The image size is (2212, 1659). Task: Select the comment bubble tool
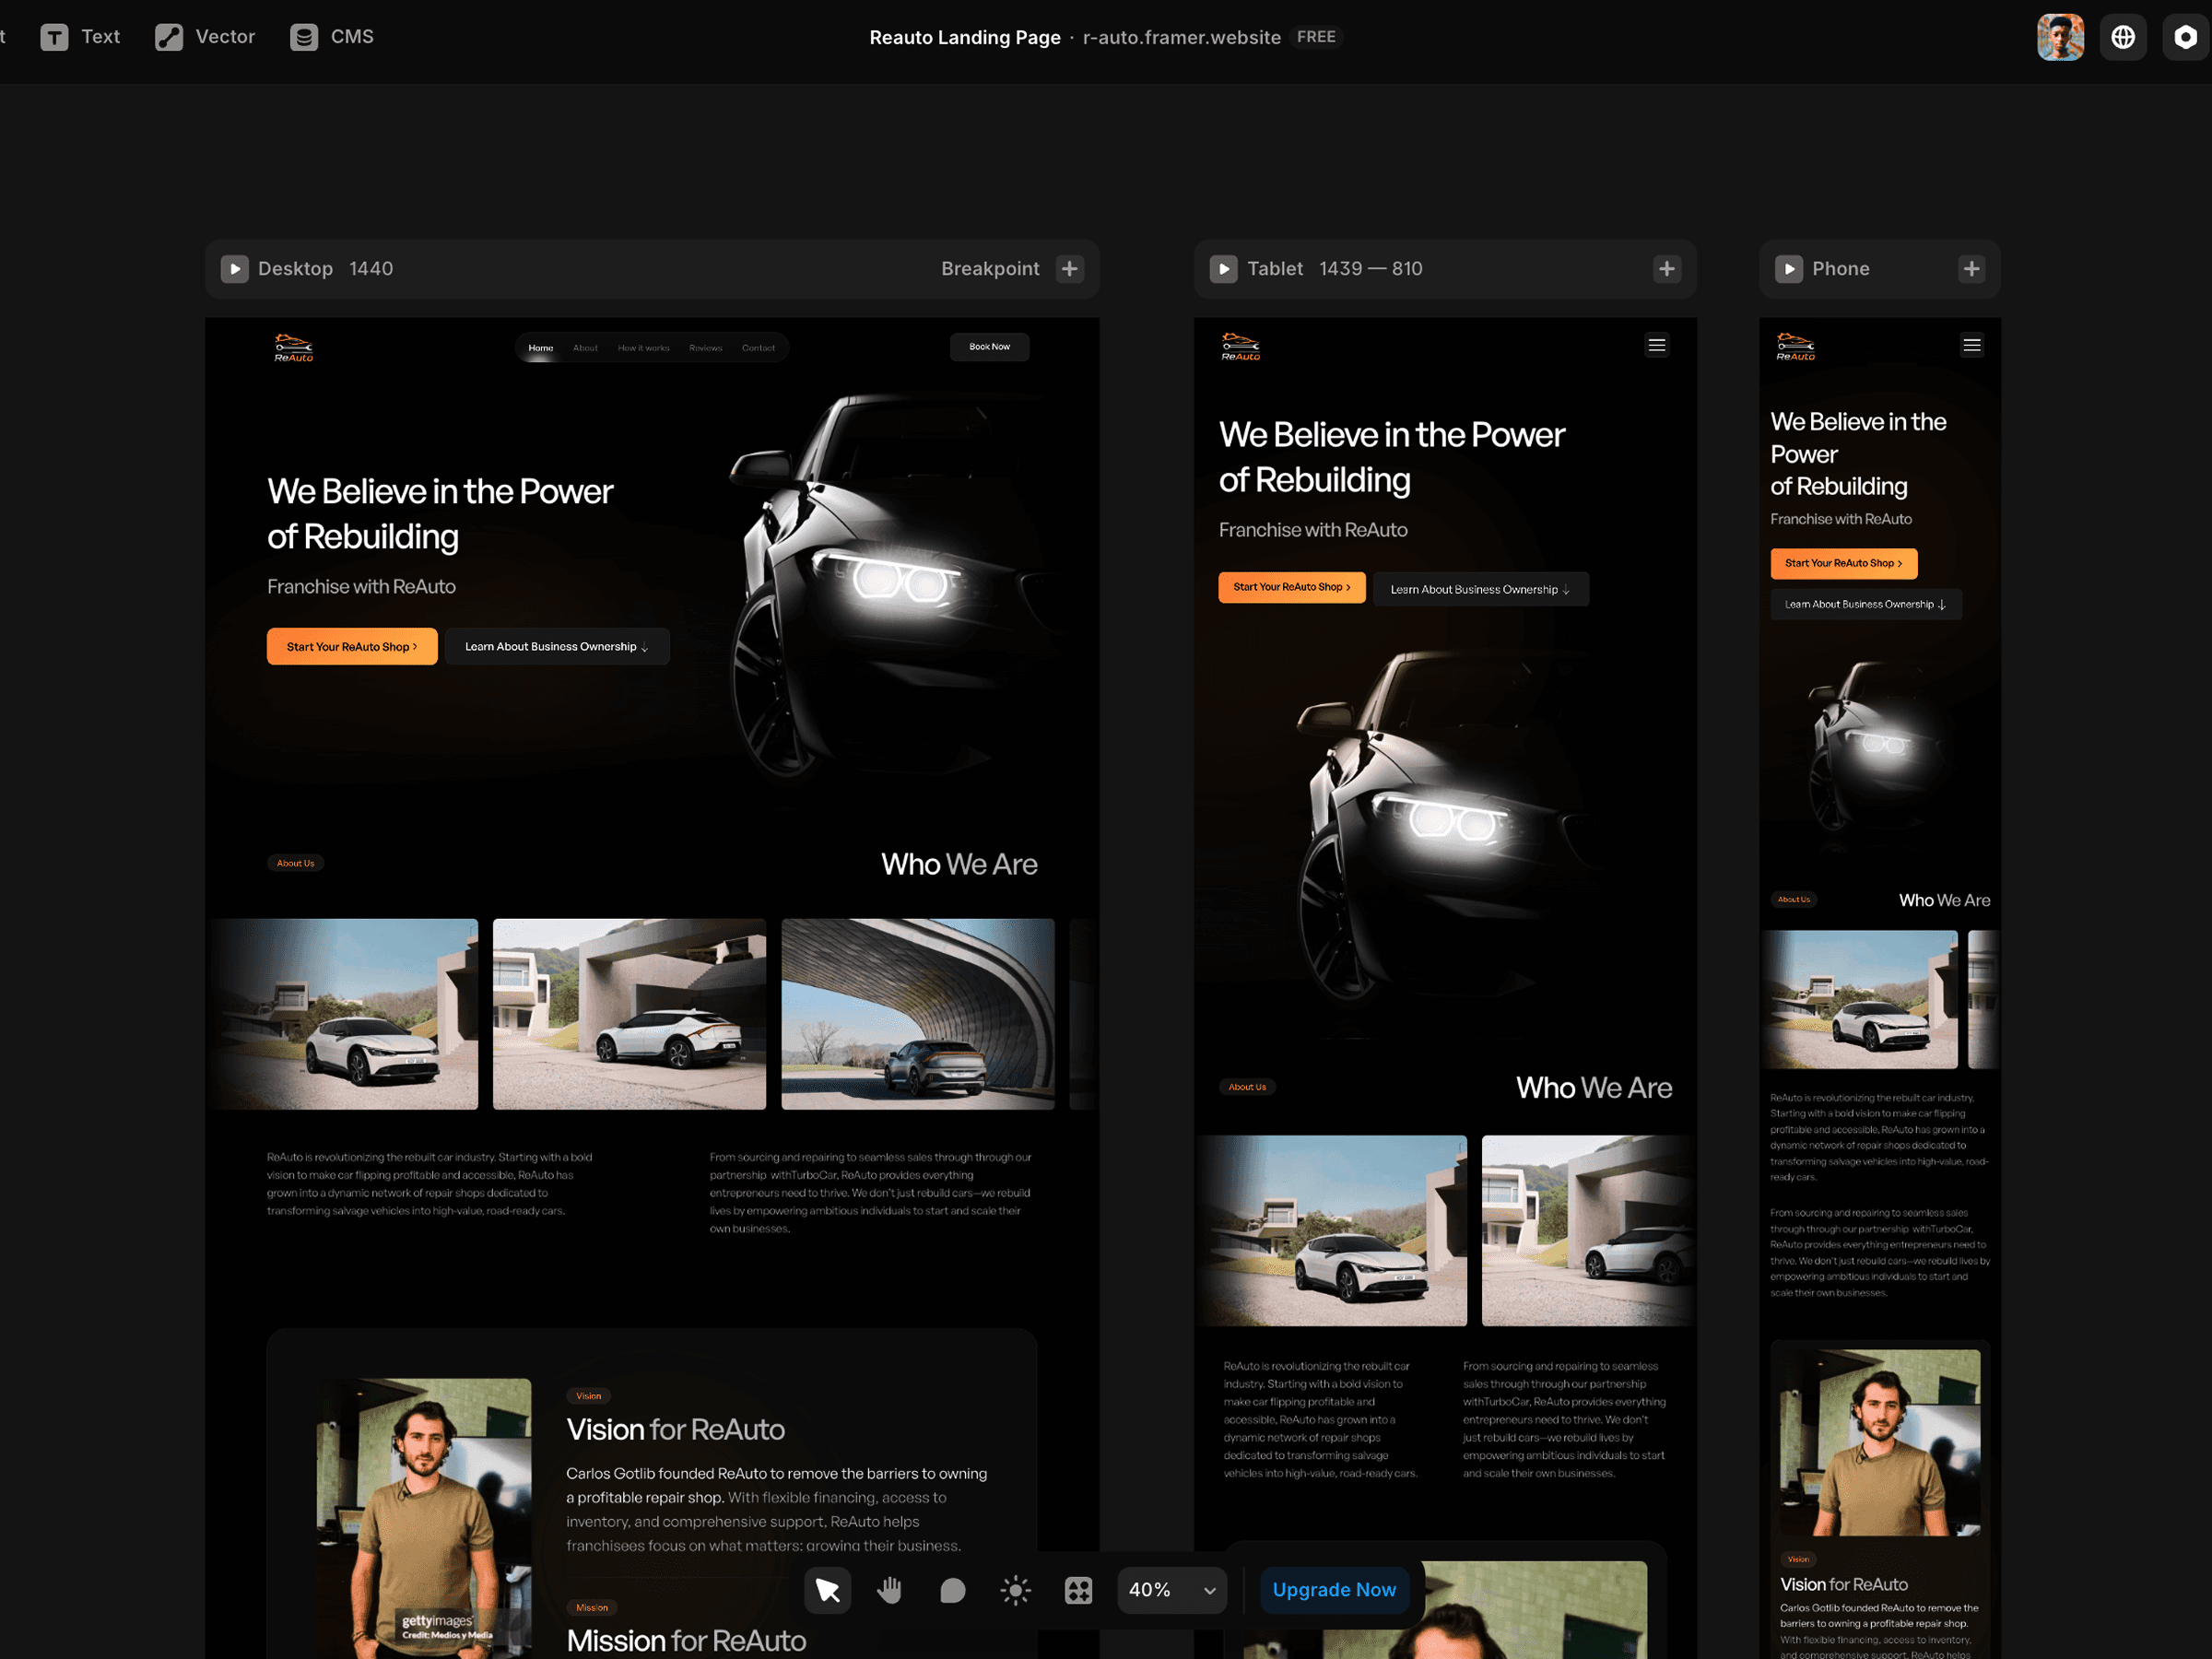952,1589
